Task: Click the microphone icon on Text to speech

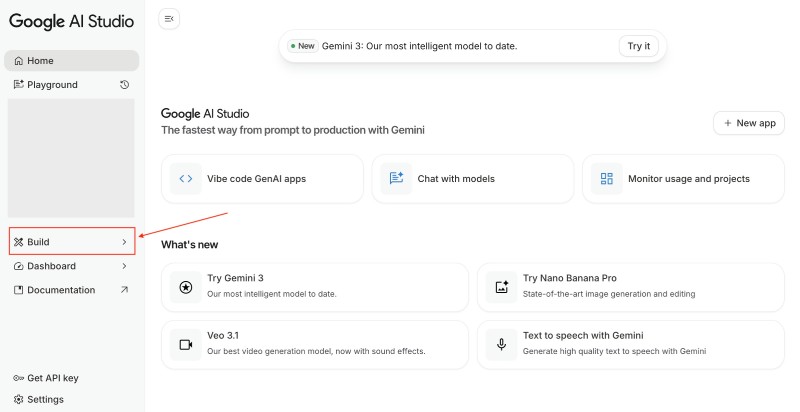Action: coord(502,345)
